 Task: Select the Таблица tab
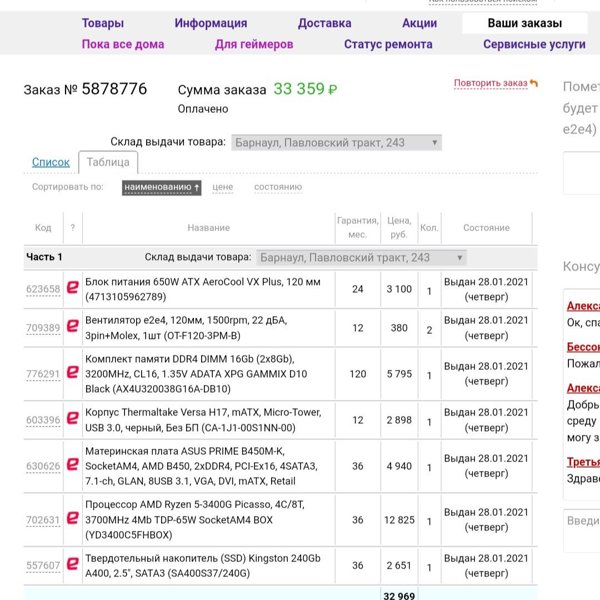pos(108,162)
